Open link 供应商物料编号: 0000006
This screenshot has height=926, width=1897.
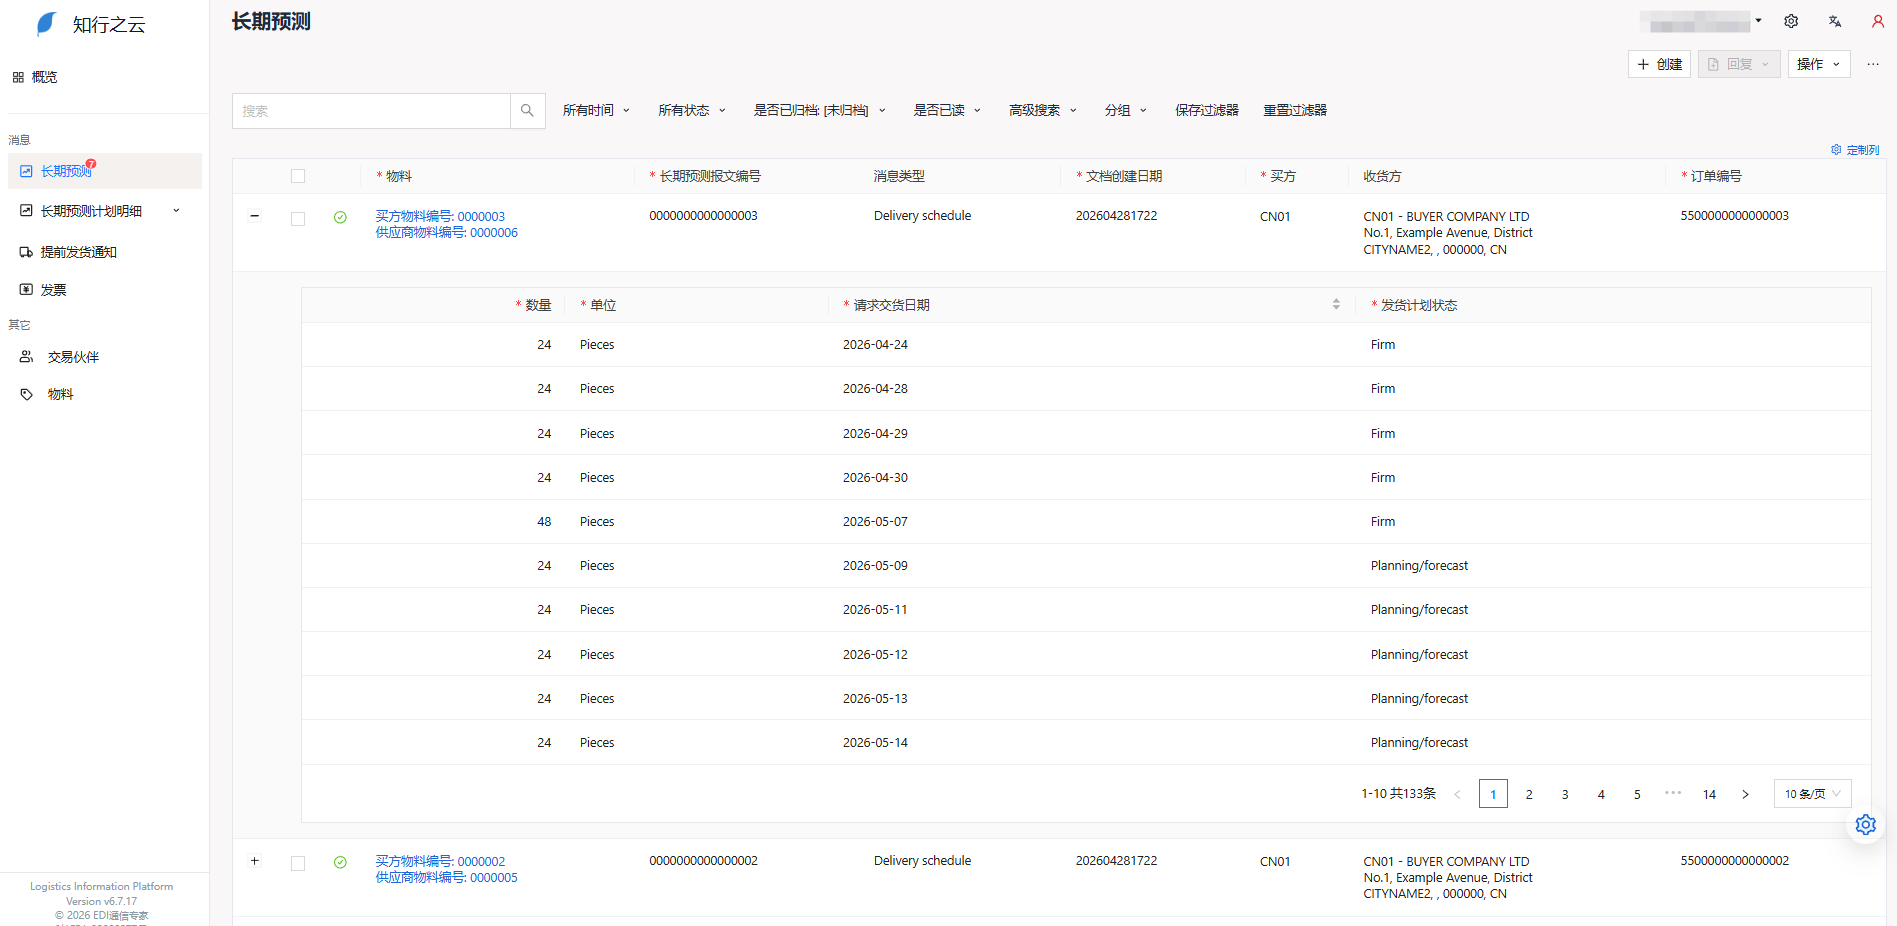pyautogui.click(x=446, y=233)
